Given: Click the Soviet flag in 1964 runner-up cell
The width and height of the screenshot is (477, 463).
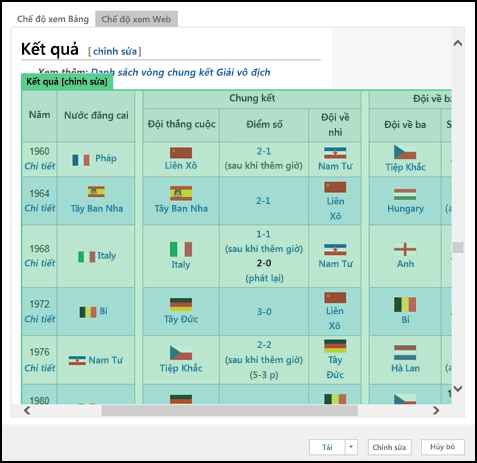Looking at the screenshot, I should 335,187.
